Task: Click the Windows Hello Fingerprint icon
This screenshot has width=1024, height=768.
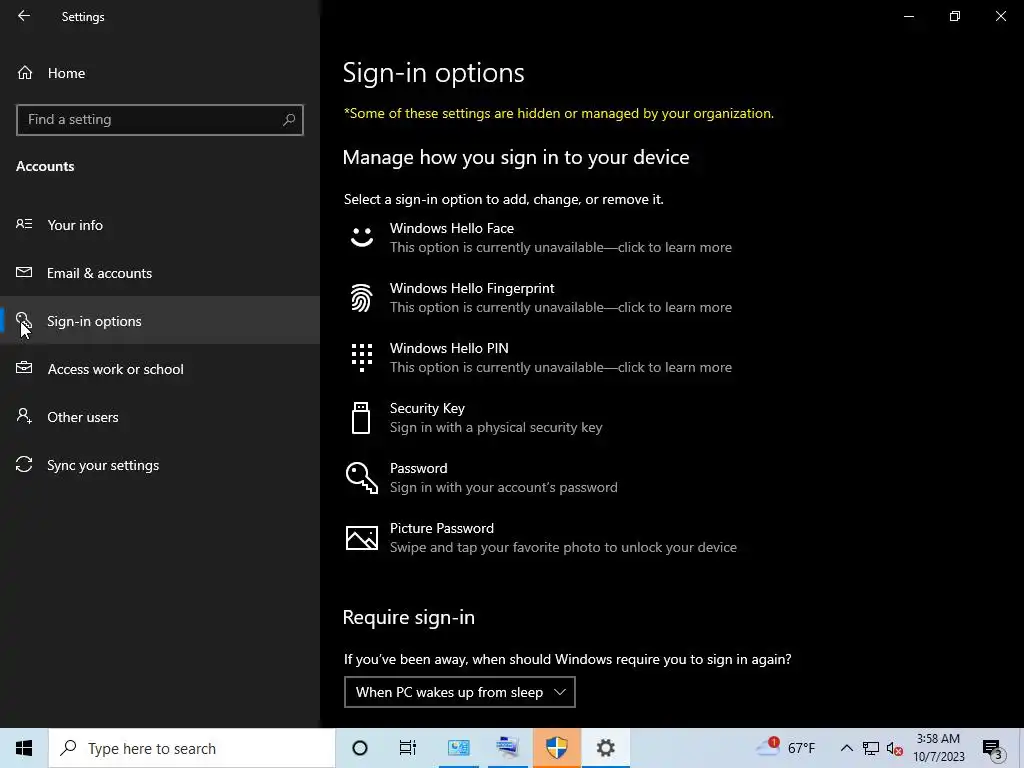Action: [x=362, y=298]
